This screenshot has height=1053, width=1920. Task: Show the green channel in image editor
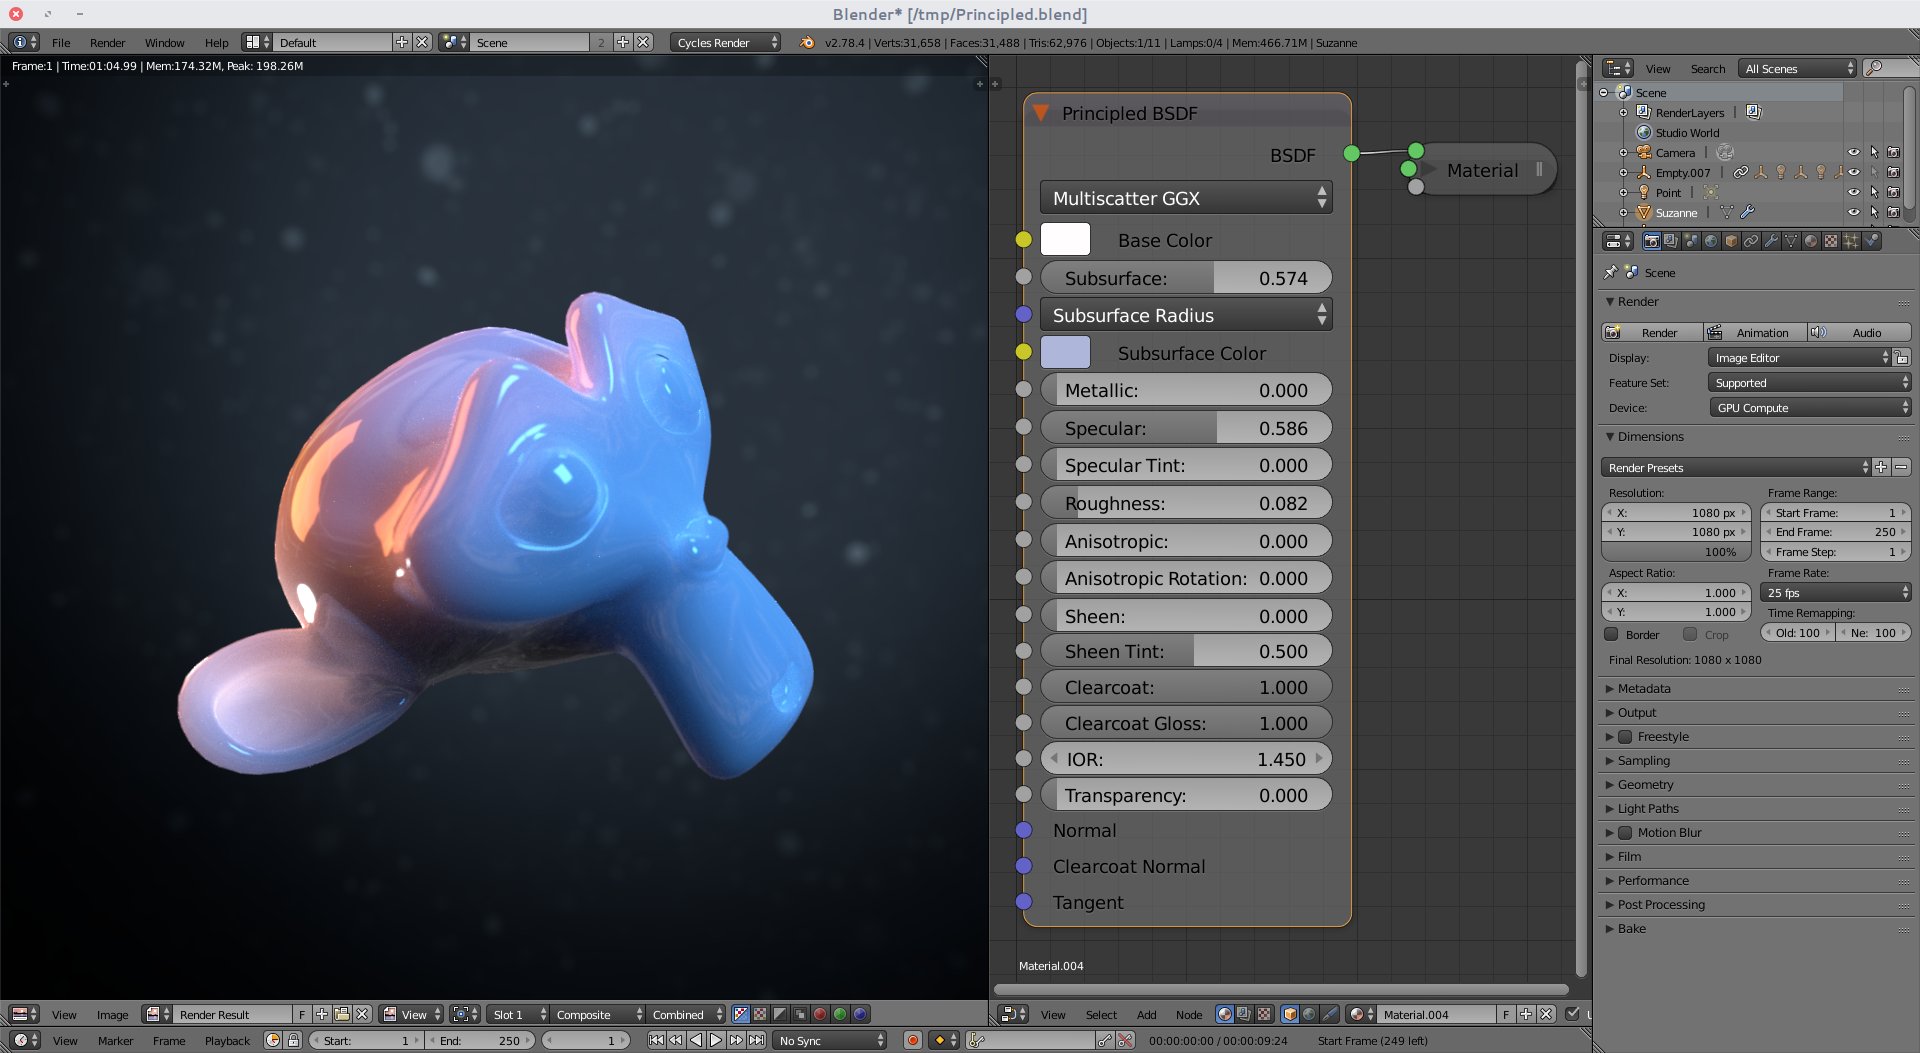(x=840, y=1014)
